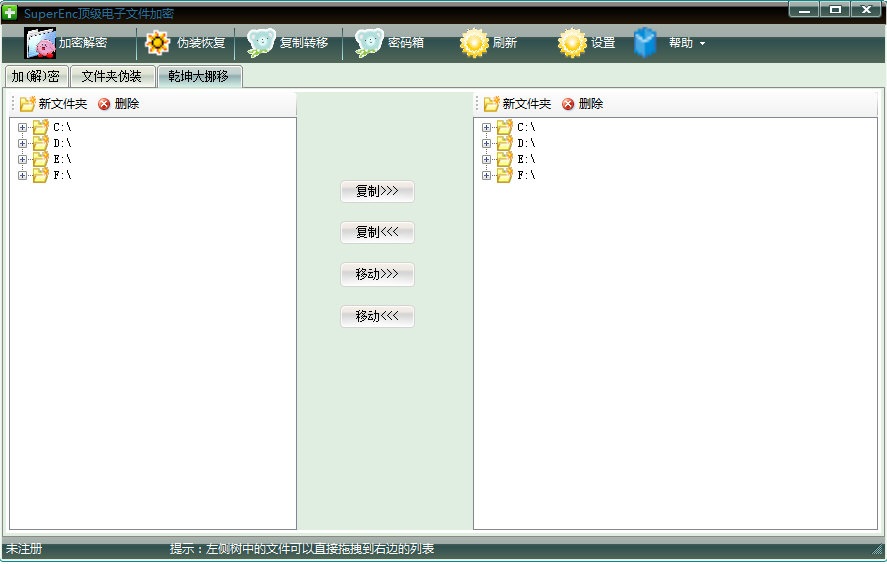Select D:\ text in left tree
This screenshot has width=887, height=564.
click(x=62, y=143)
